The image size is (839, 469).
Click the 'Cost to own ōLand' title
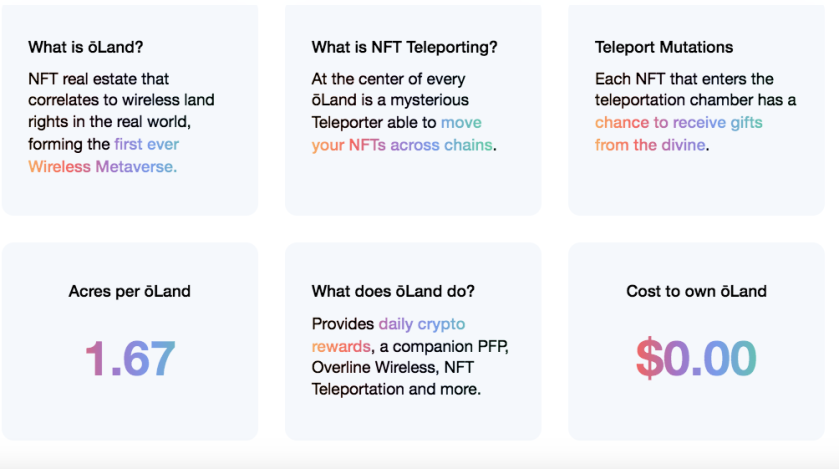coord(696,291)
